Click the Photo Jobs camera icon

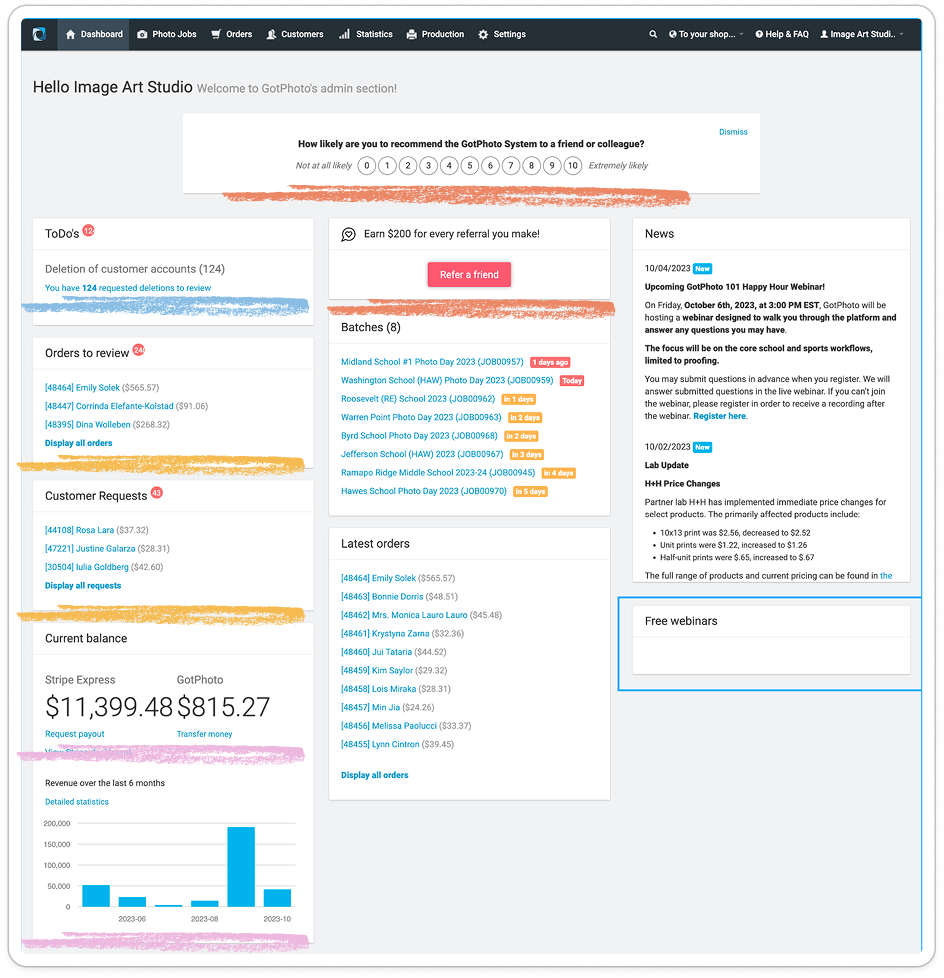coord(142,34)
